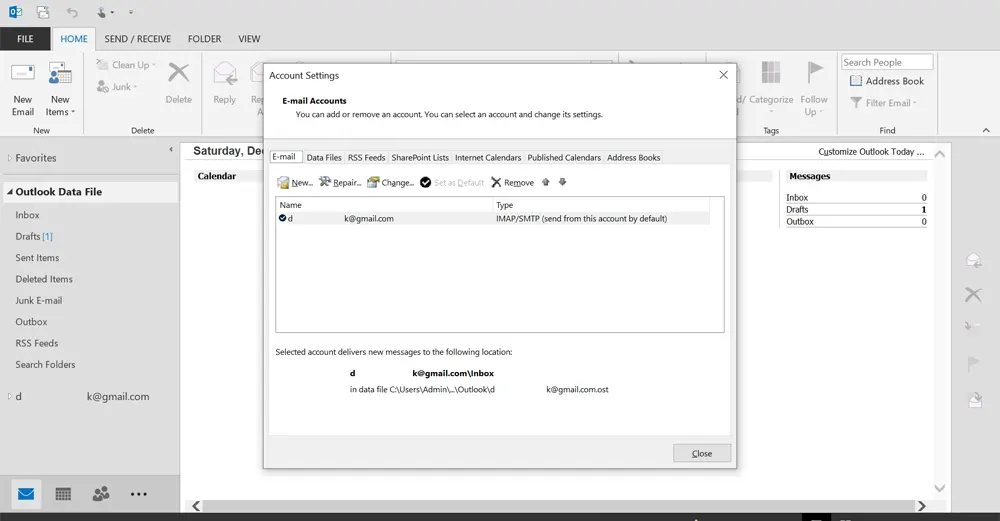Select the Deleted Items folder
The width and height of the screenshot is (1000, 521).
pyautogui.click(x=44, y=279)
